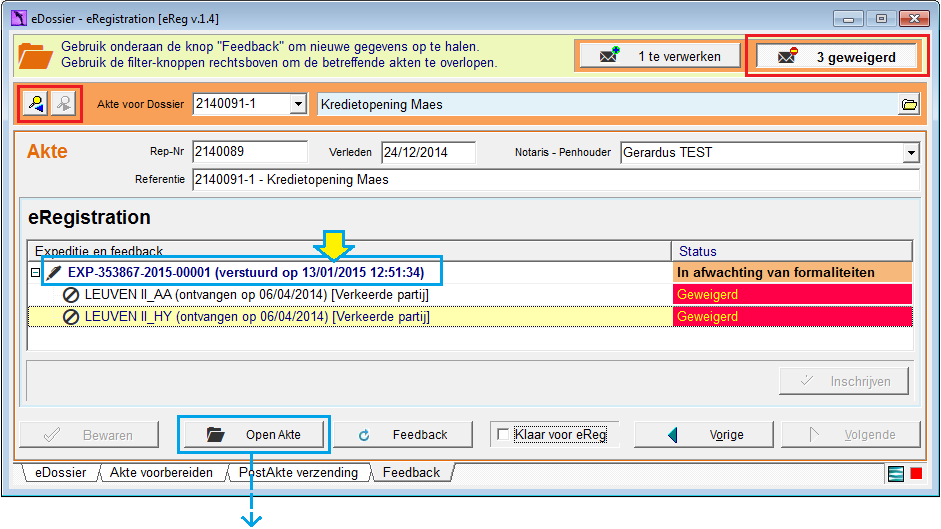Click the red square indicator in the status bar
The width and height of the screenshot is (941, 529).
[x=916, y=474]
